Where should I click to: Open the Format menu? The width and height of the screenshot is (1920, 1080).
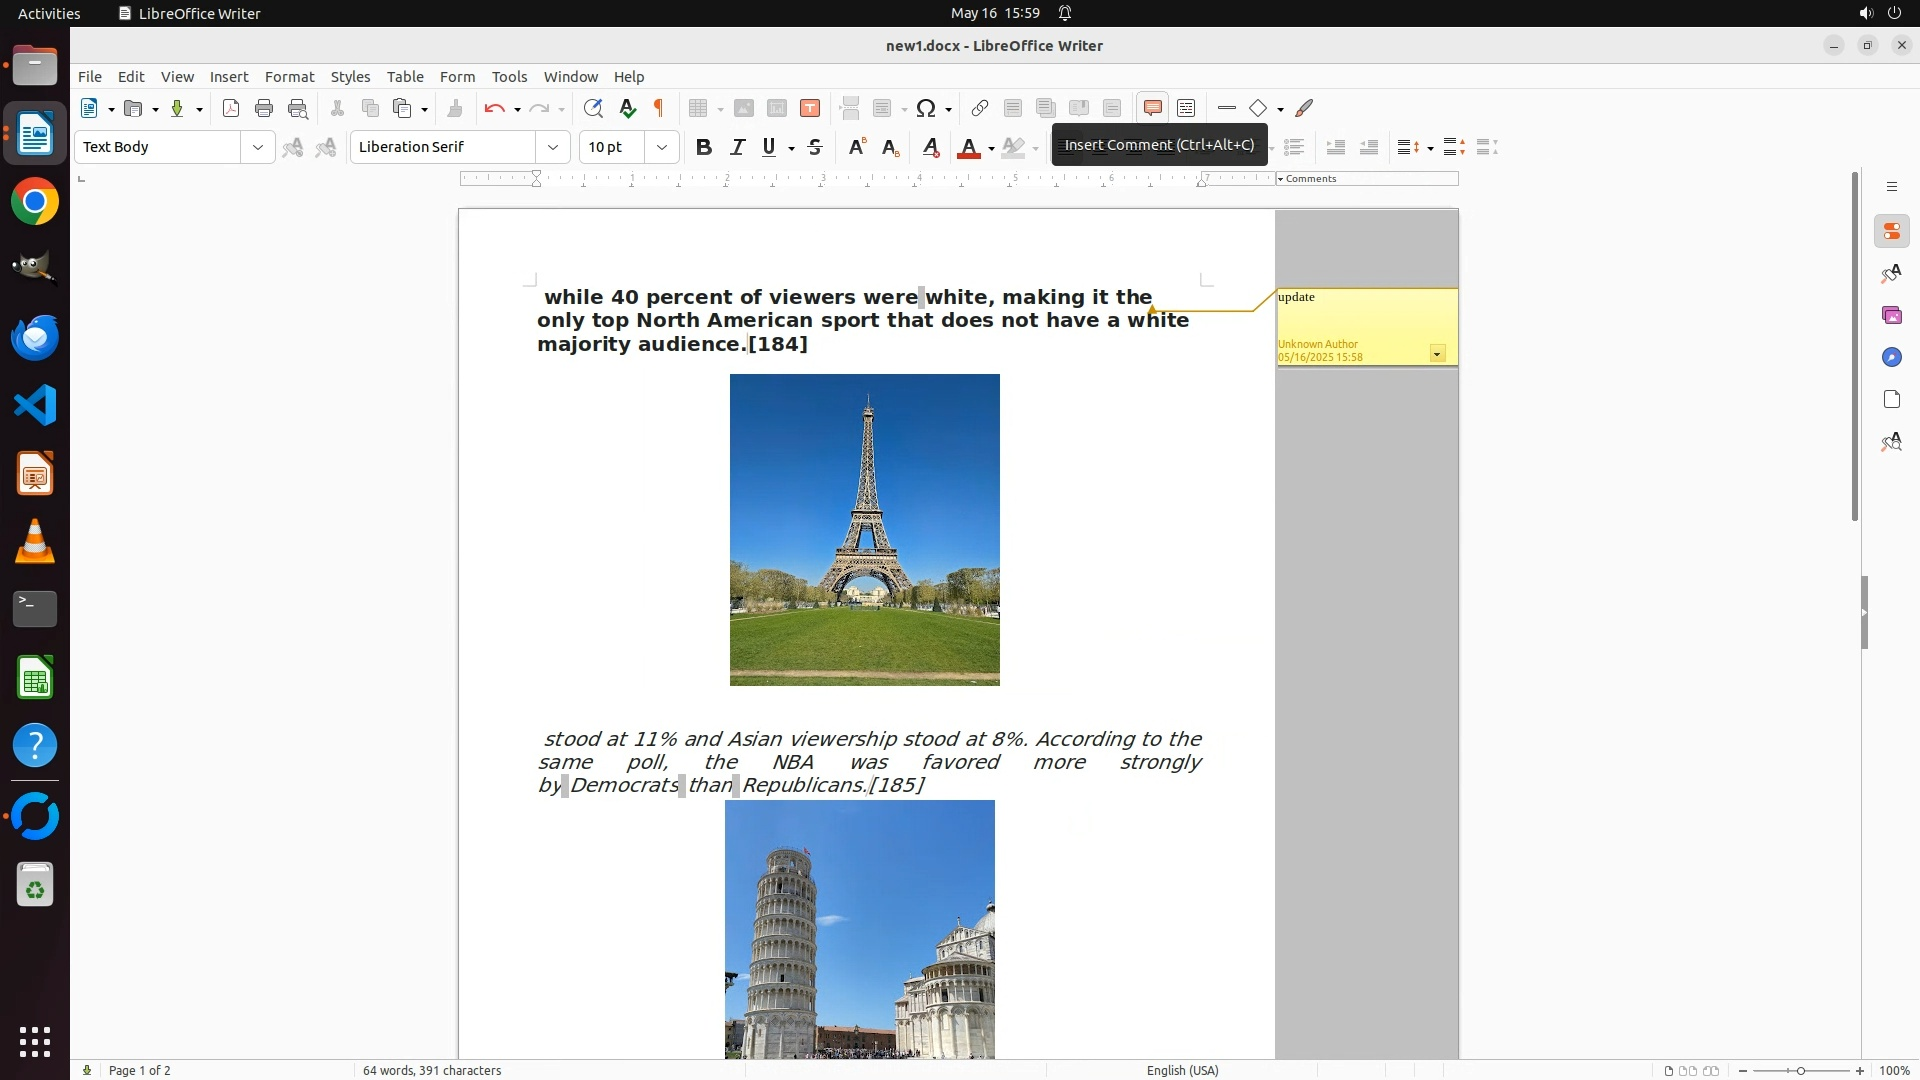pos(289,77)
